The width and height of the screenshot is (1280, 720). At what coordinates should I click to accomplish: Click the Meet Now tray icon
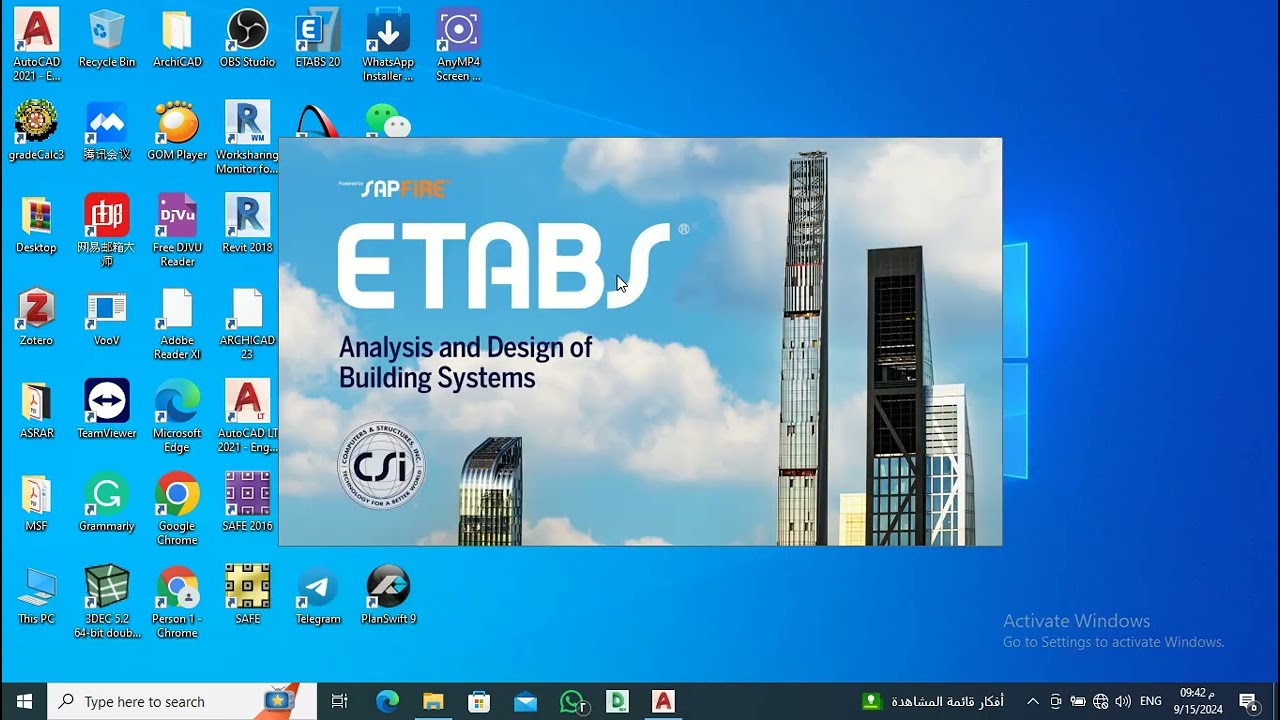1055,702
